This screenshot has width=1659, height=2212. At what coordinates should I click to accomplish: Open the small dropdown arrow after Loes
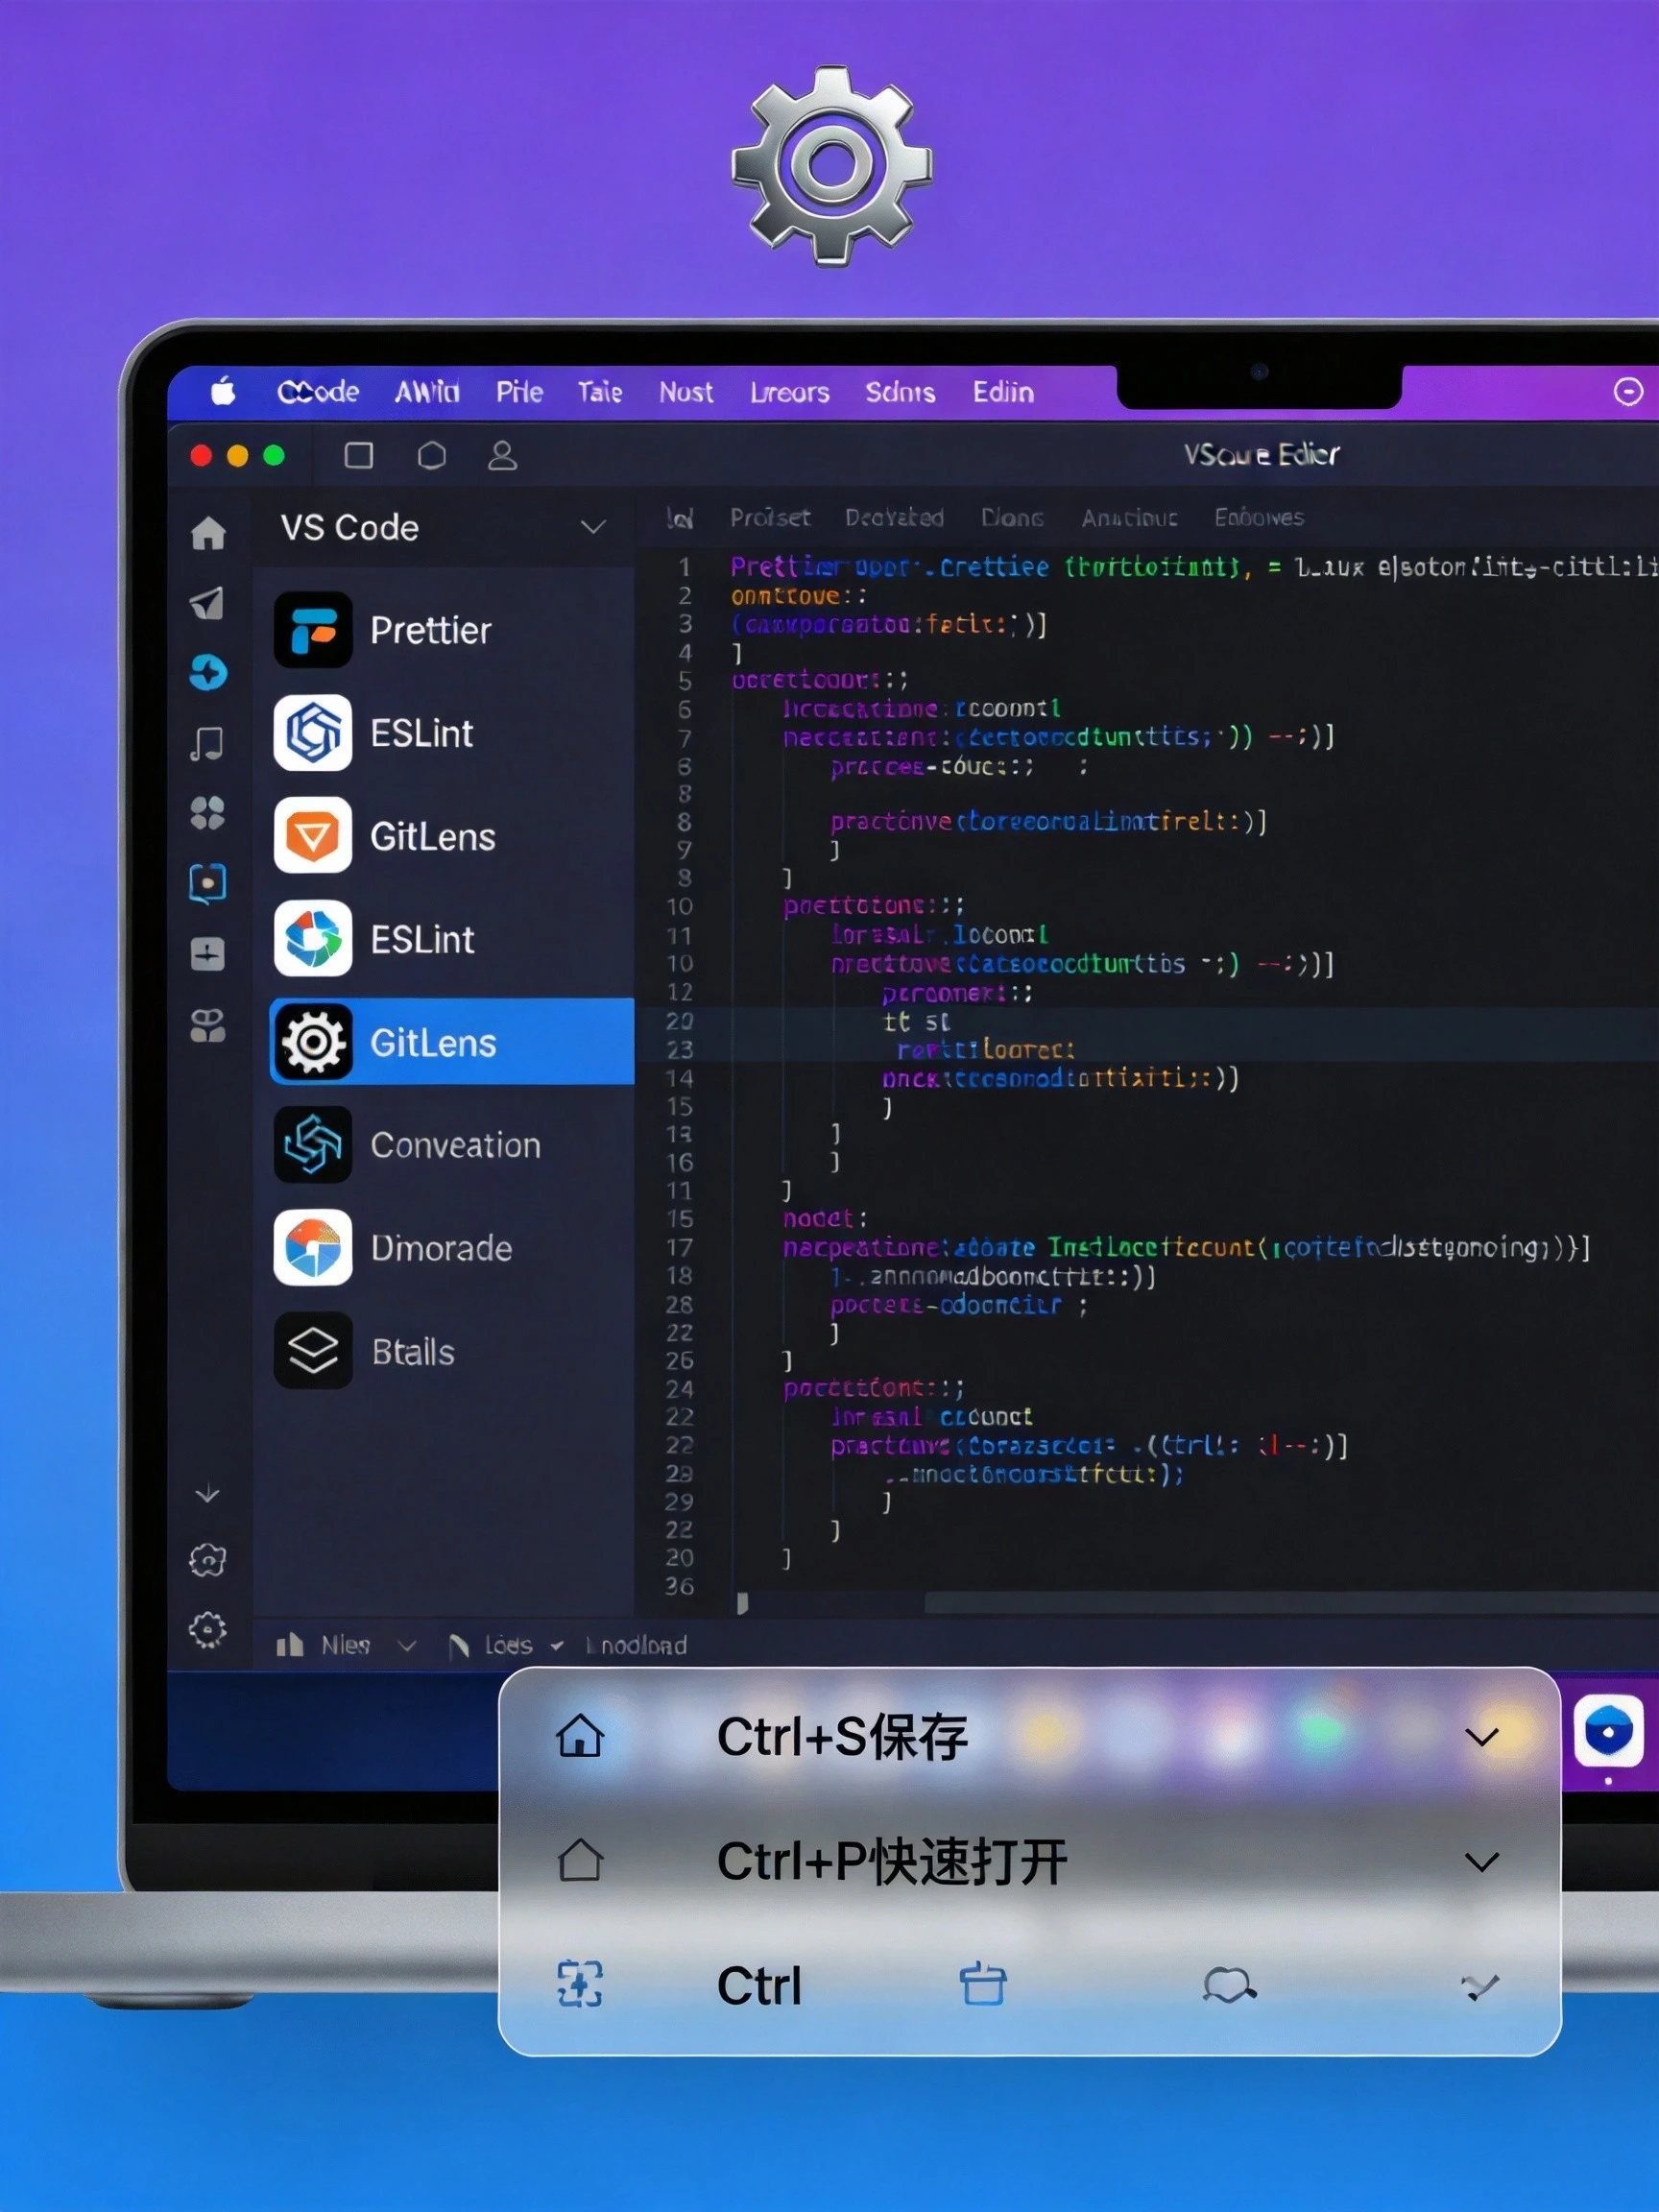[557, 1646]
